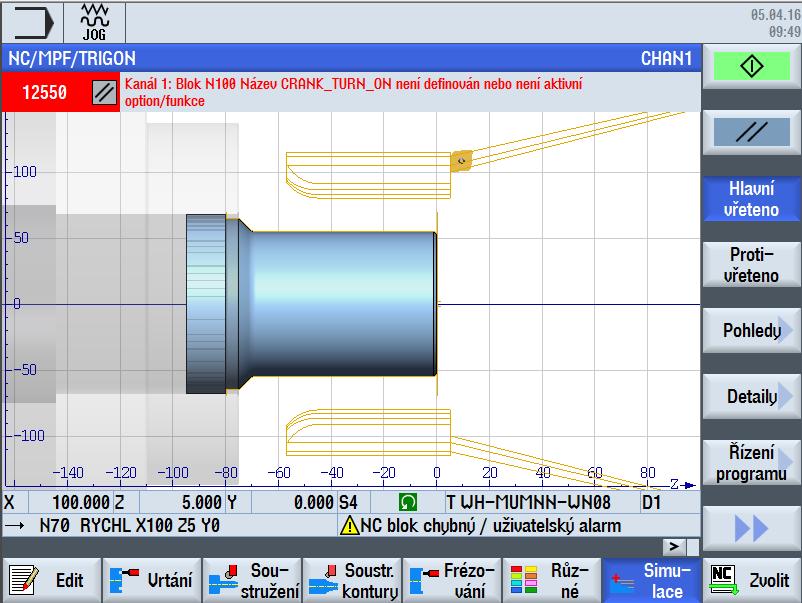The height and width of the screenshot is (603, 802).
Task: Select Hlavní vřeteno view
Action: pyautogui.click(x=751, y=199)
